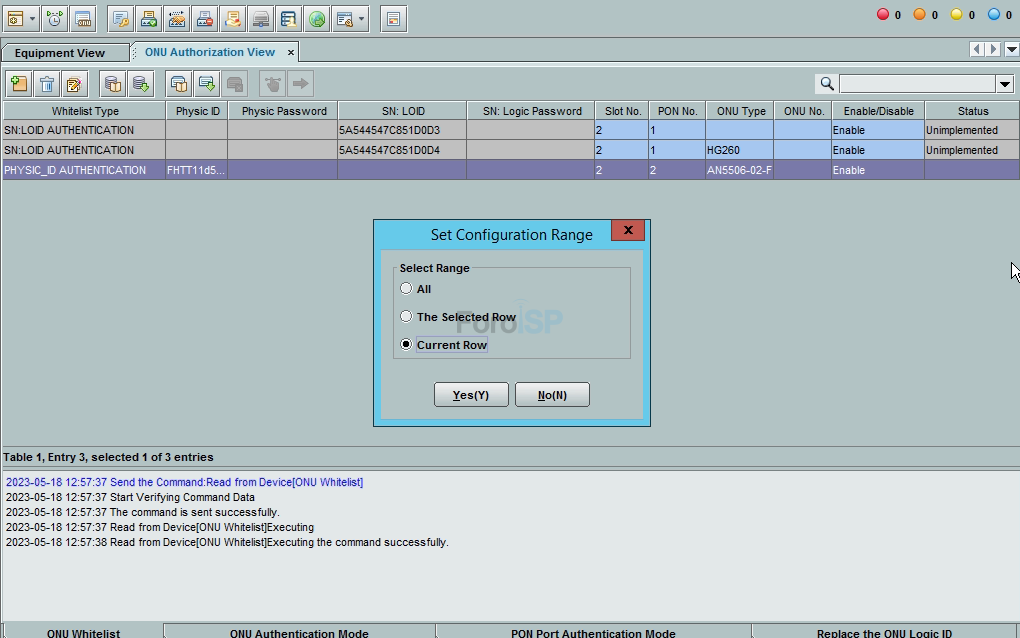Click the green globe icon in top toolbar

pos(316,18)
